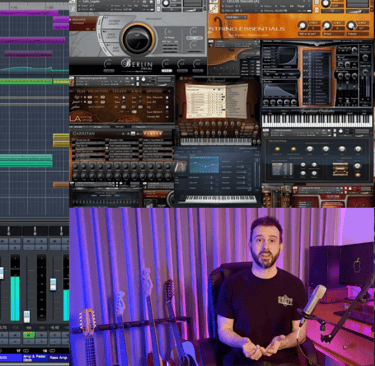Toggle the first switch in LASS Options column
Screen dimensions: 375x366
[167, 97]
